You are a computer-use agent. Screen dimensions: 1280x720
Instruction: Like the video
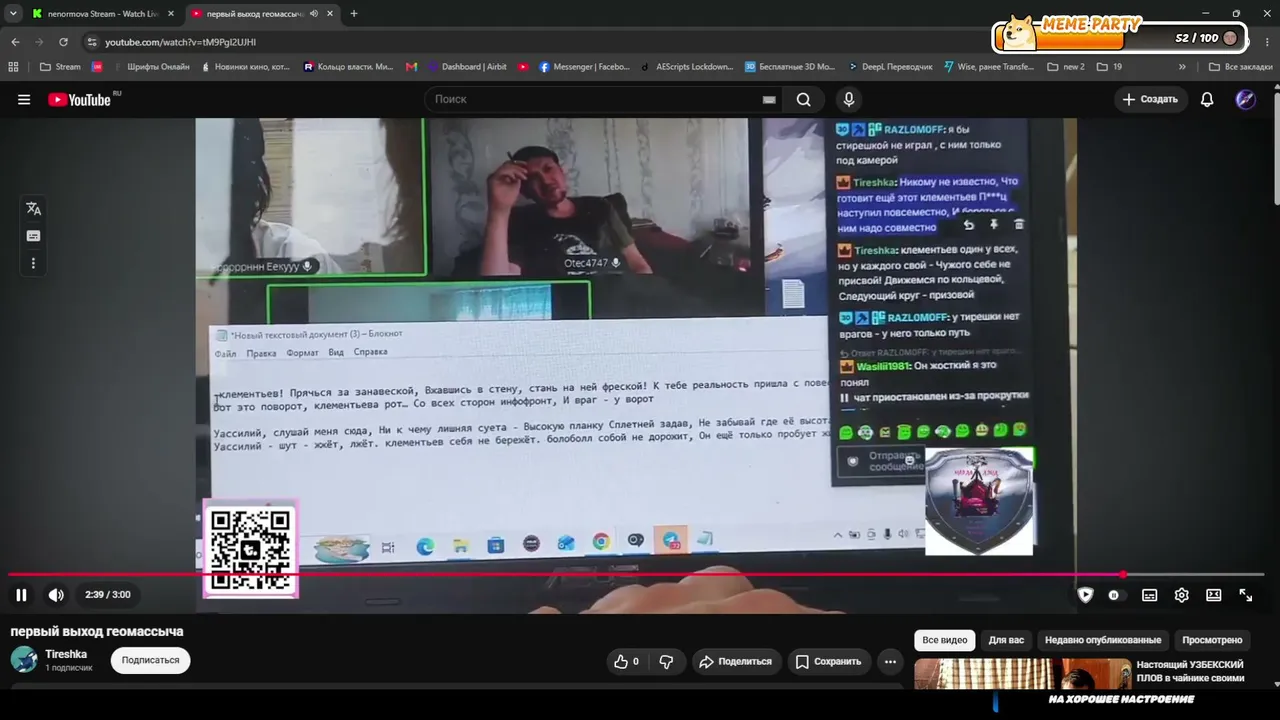click(x=627, y=661)
